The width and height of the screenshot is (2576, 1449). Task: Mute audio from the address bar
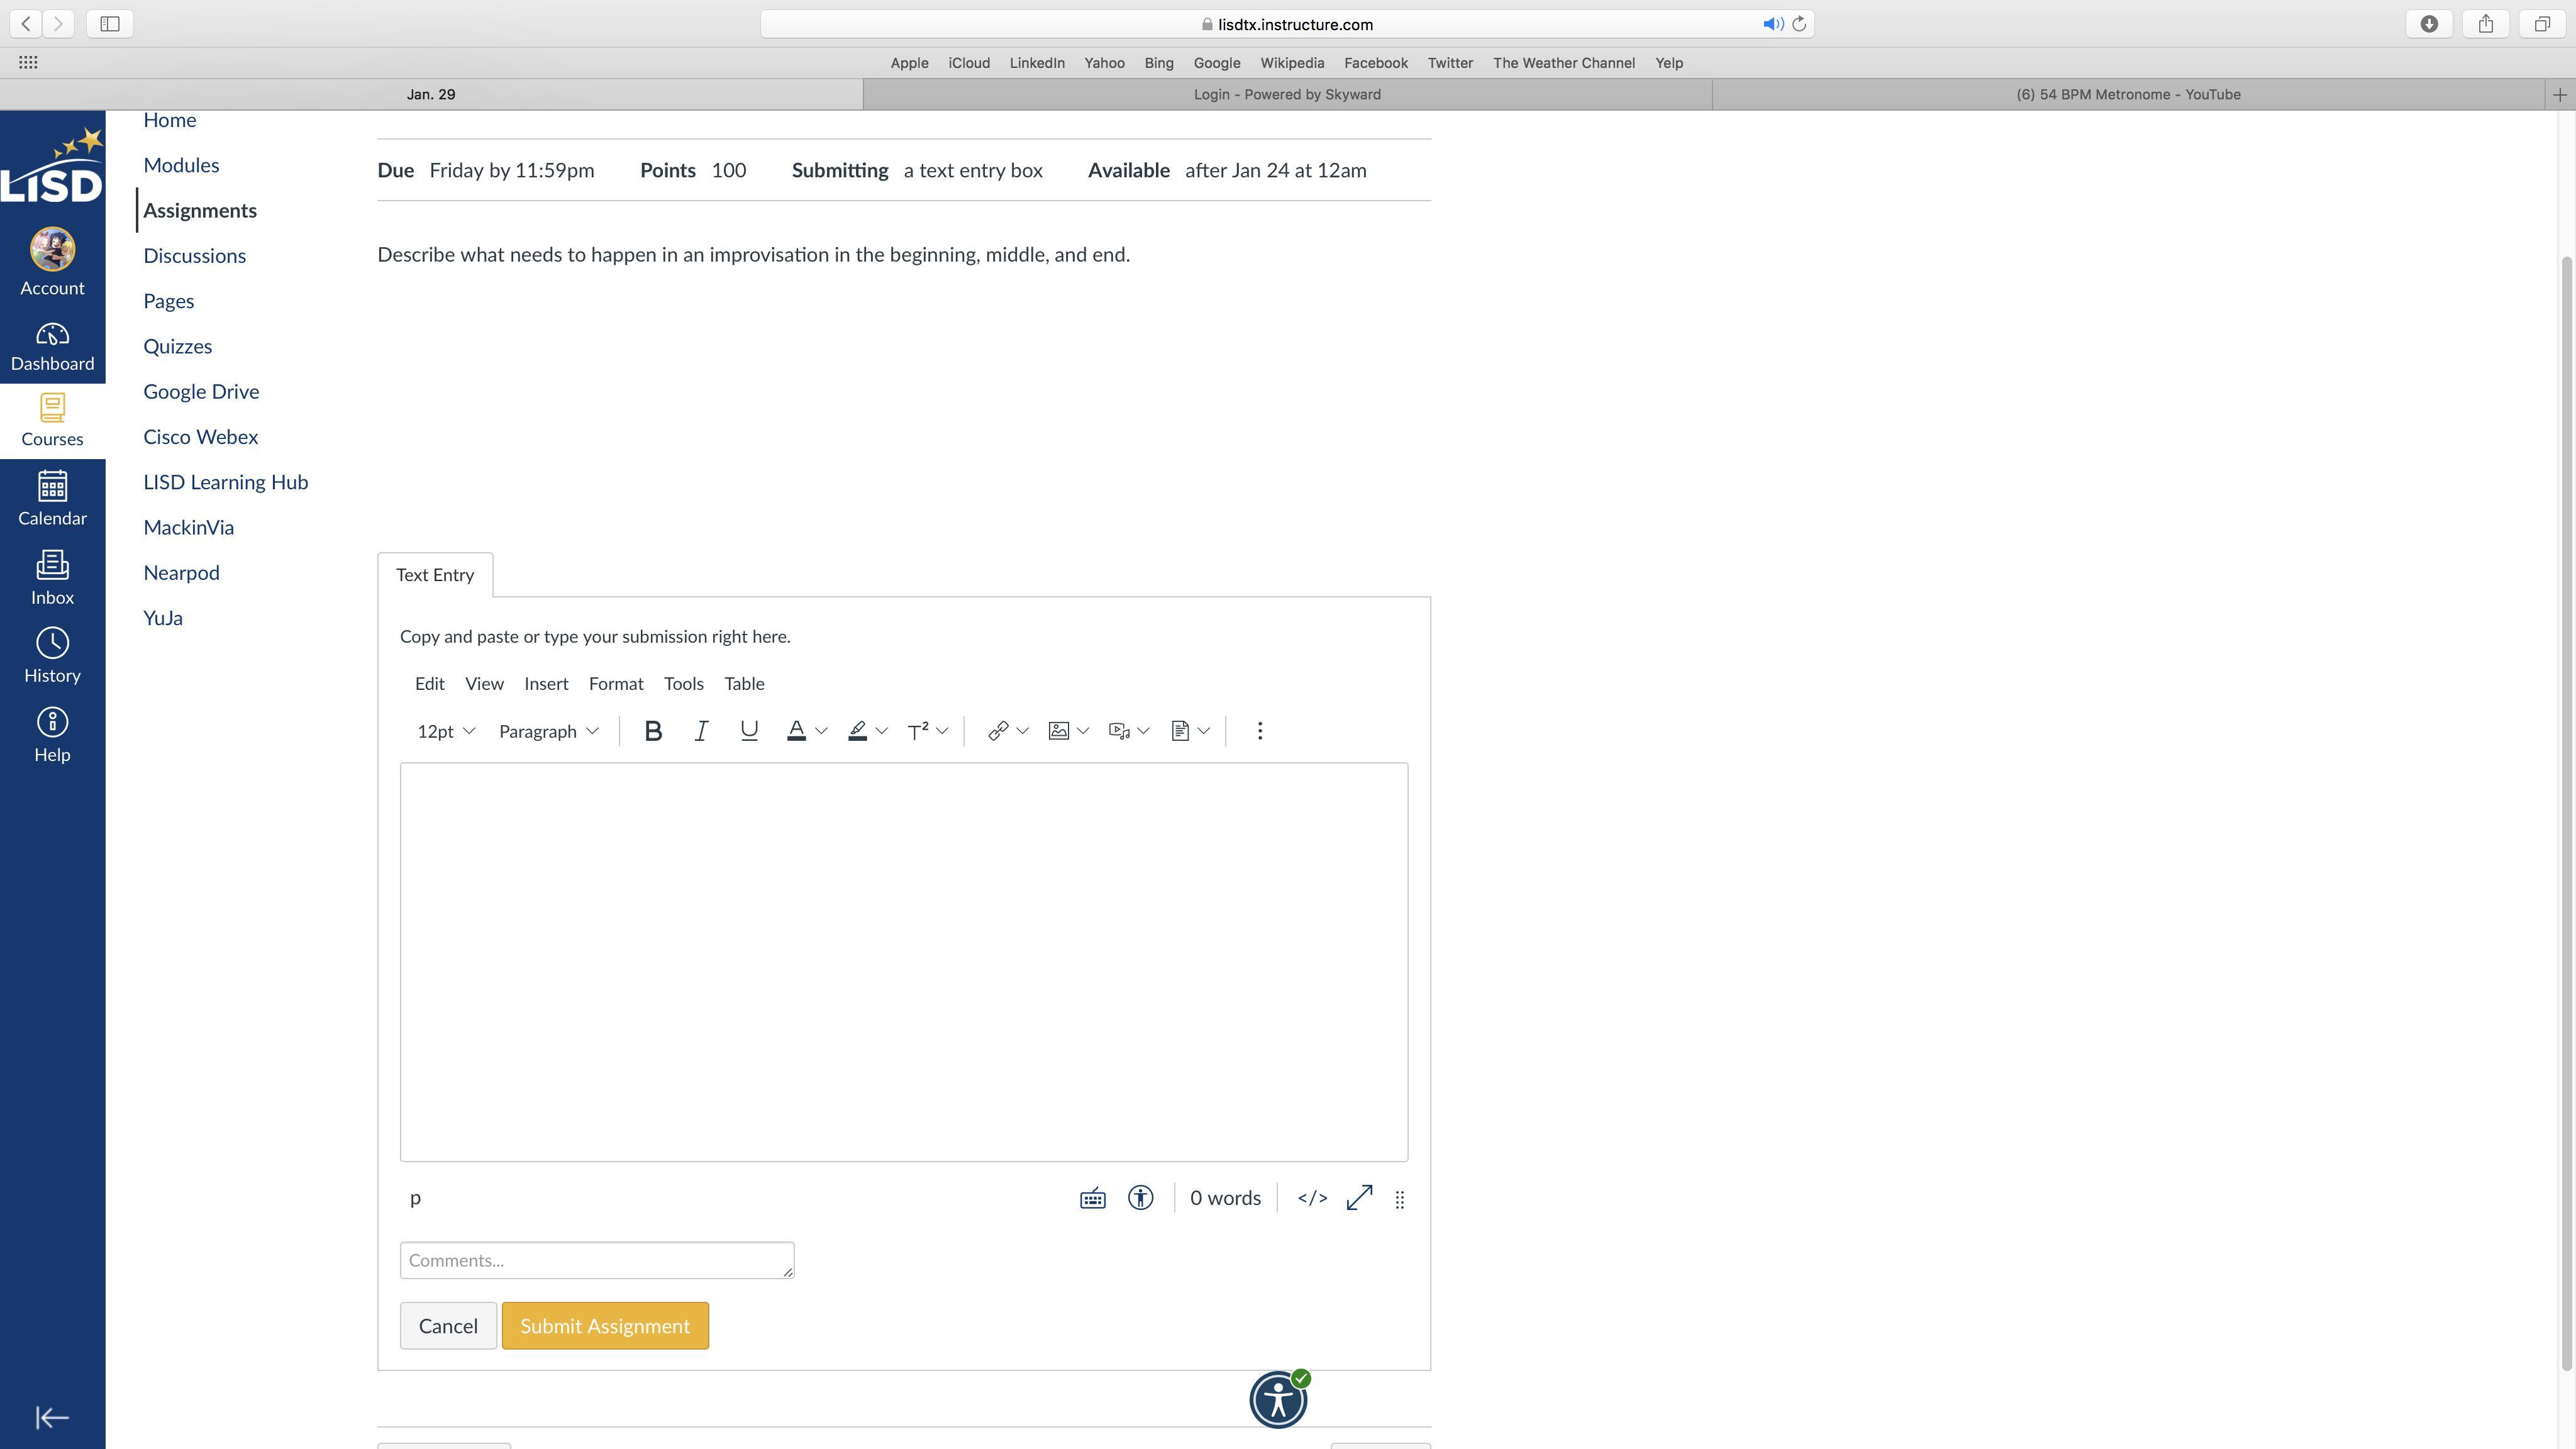1772,24
